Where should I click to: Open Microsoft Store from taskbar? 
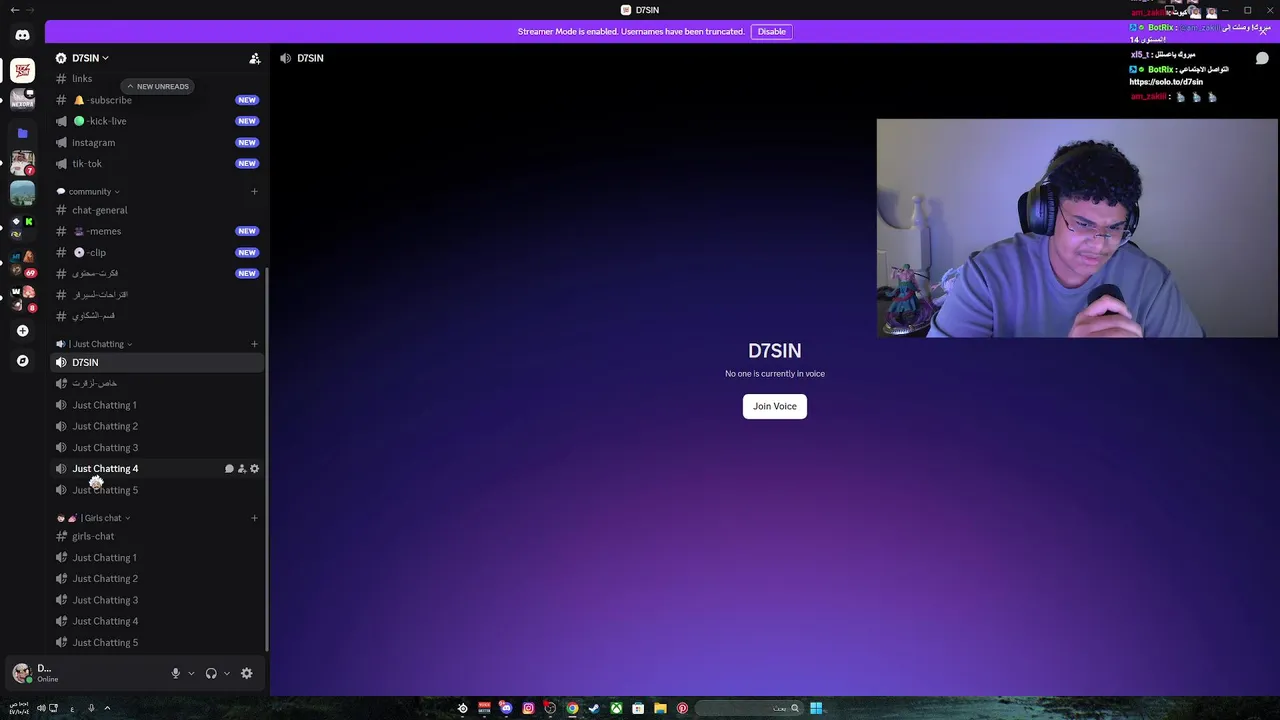pyautogui.click(x=638, y=708)
